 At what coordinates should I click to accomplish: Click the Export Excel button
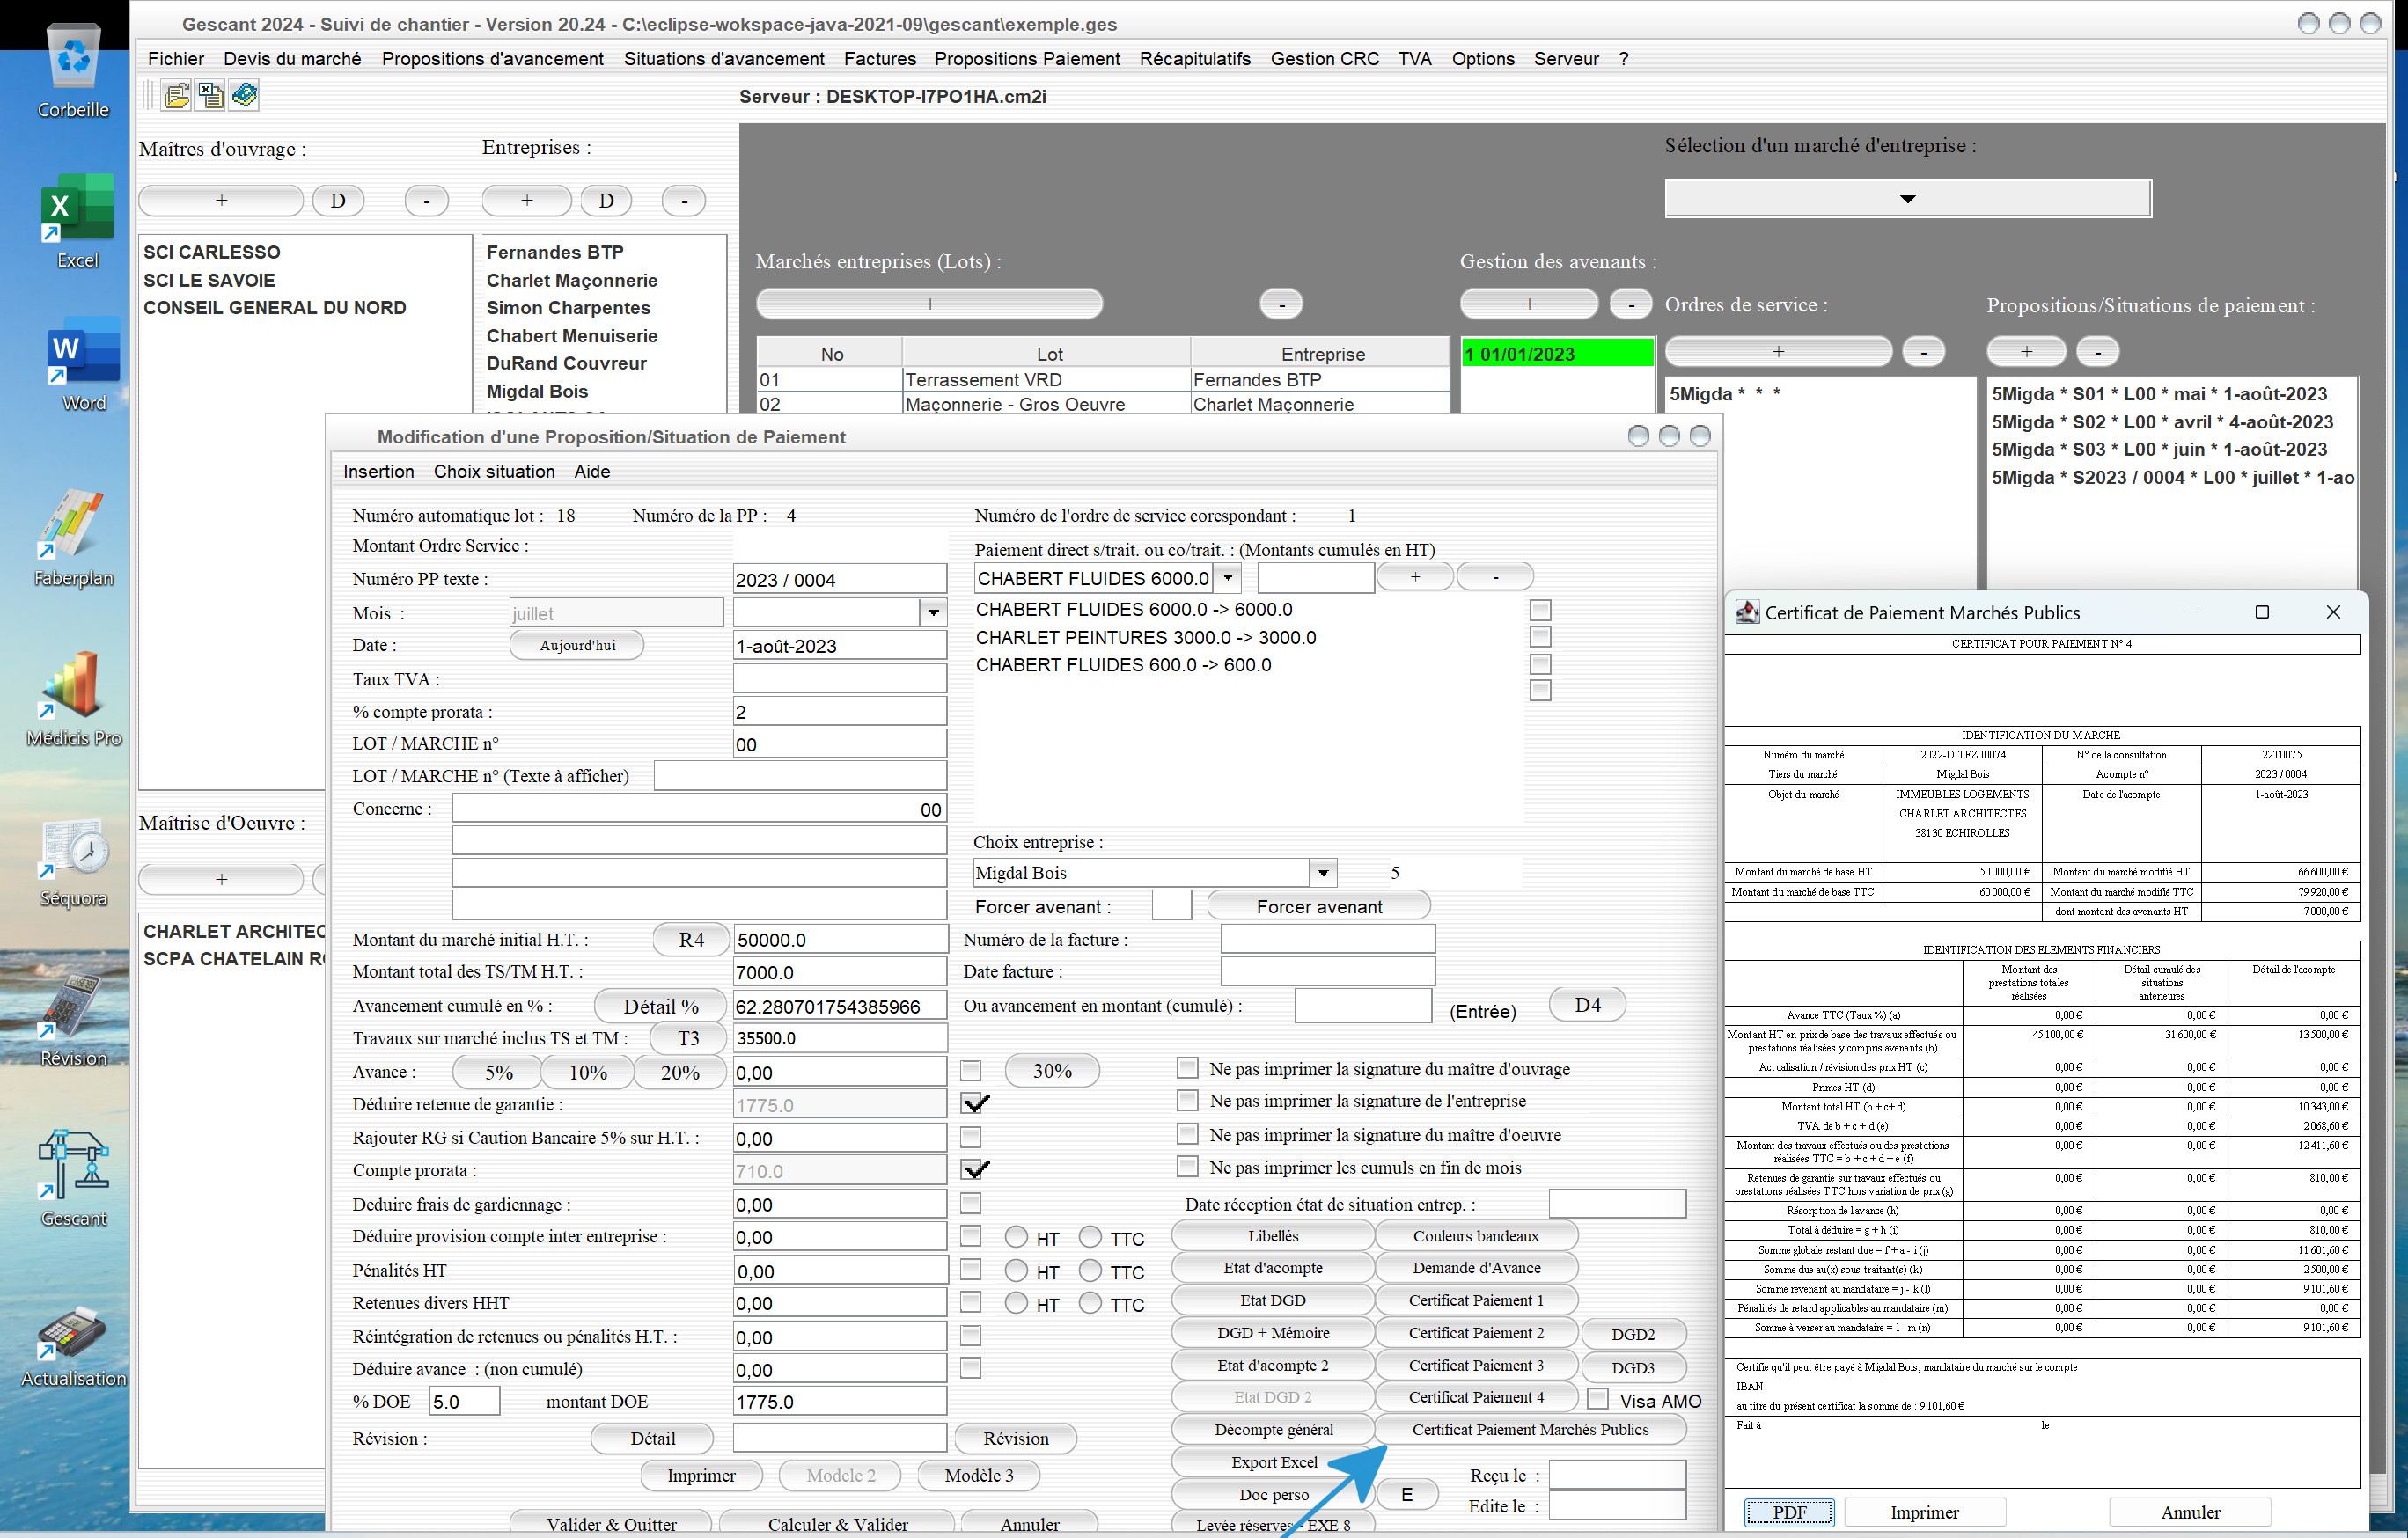point(1273,1462)
